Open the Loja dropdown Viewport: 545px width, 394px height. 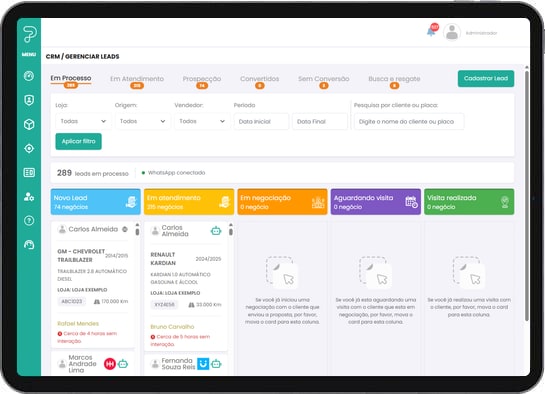point(83,121)
